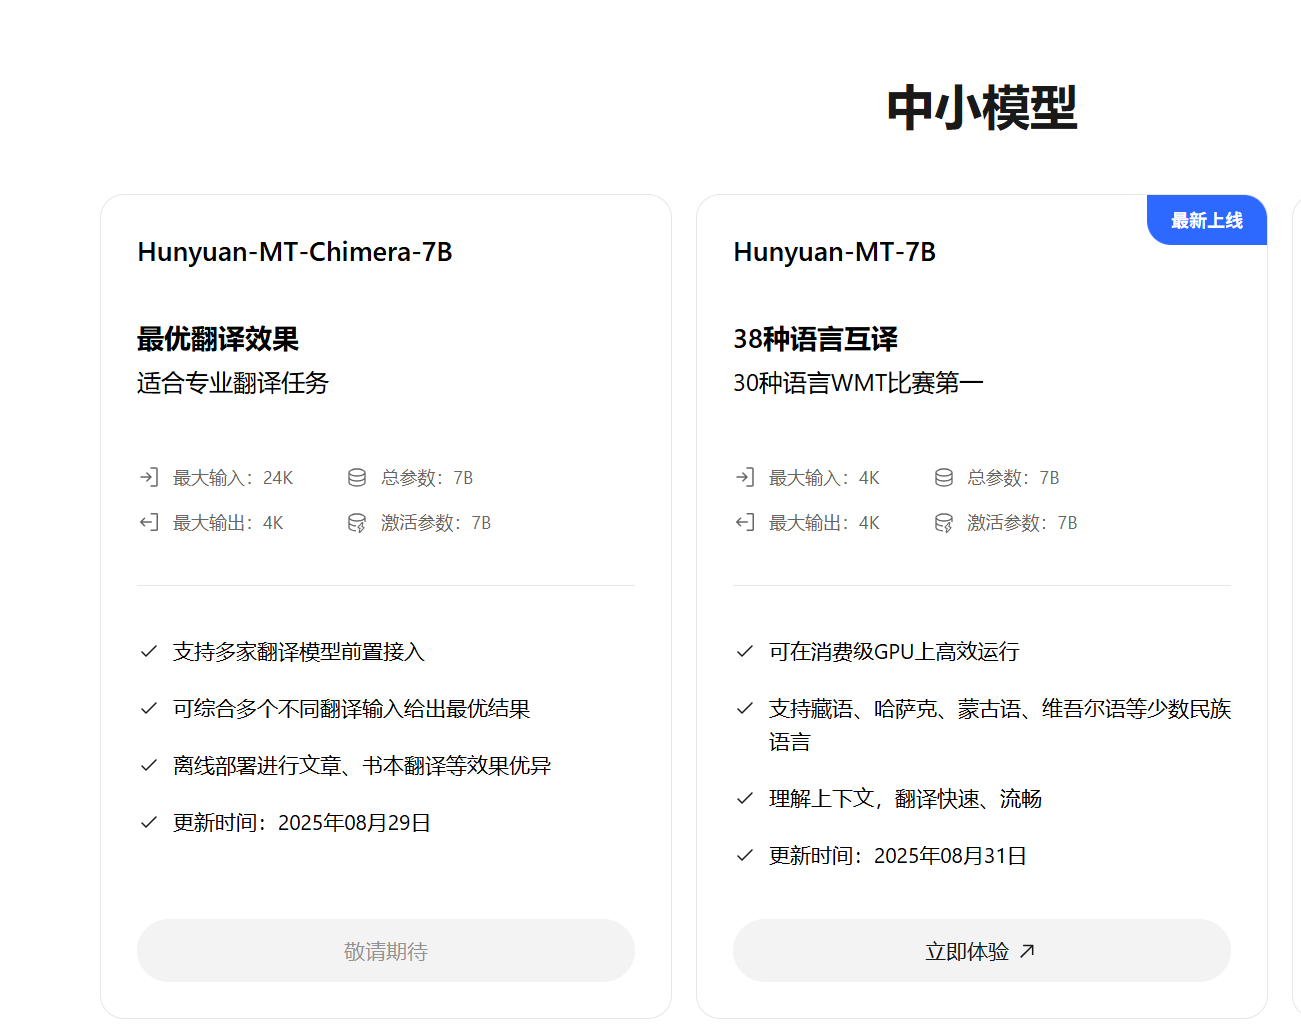The image size is (1301, 1027).
Task: Click the 适合专业翻译任务 subtitle
Action: tap(233, 383)
